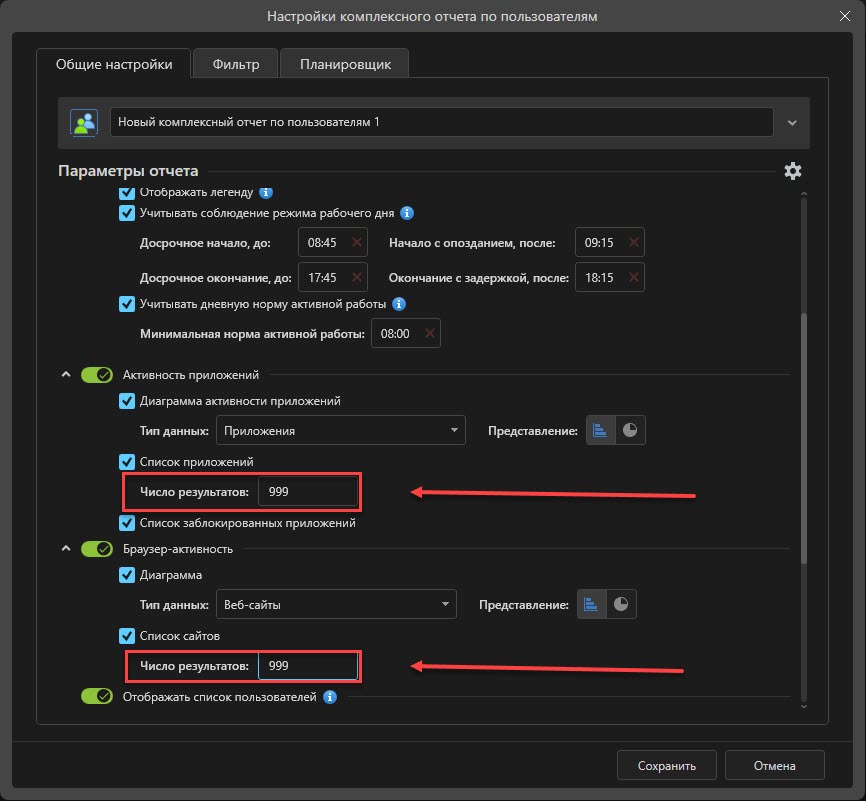Turn off 'Отображать список пользователей' switch
The image size is (866, 801).
97,696
